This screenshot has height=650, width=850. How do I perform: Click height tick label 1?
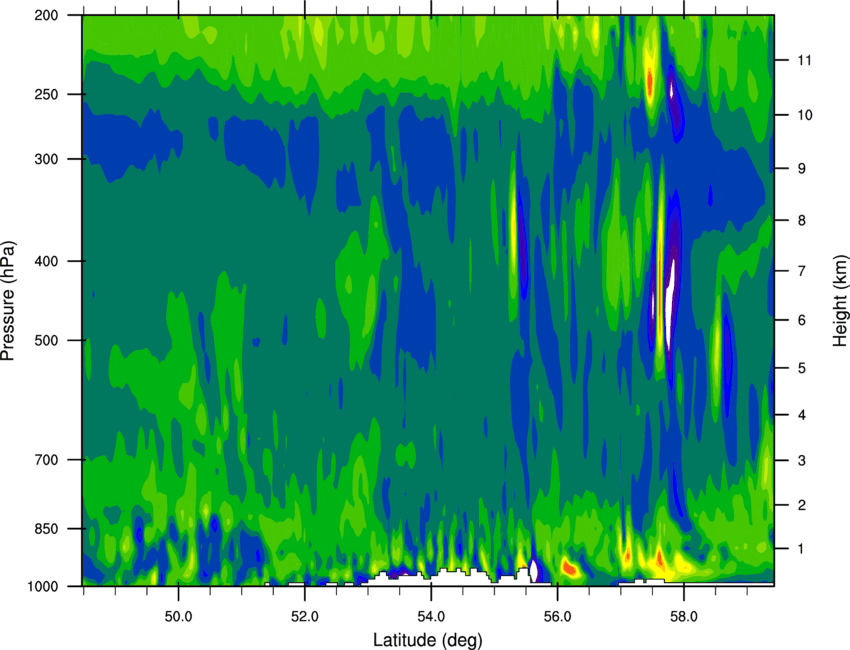pos(801,549)
